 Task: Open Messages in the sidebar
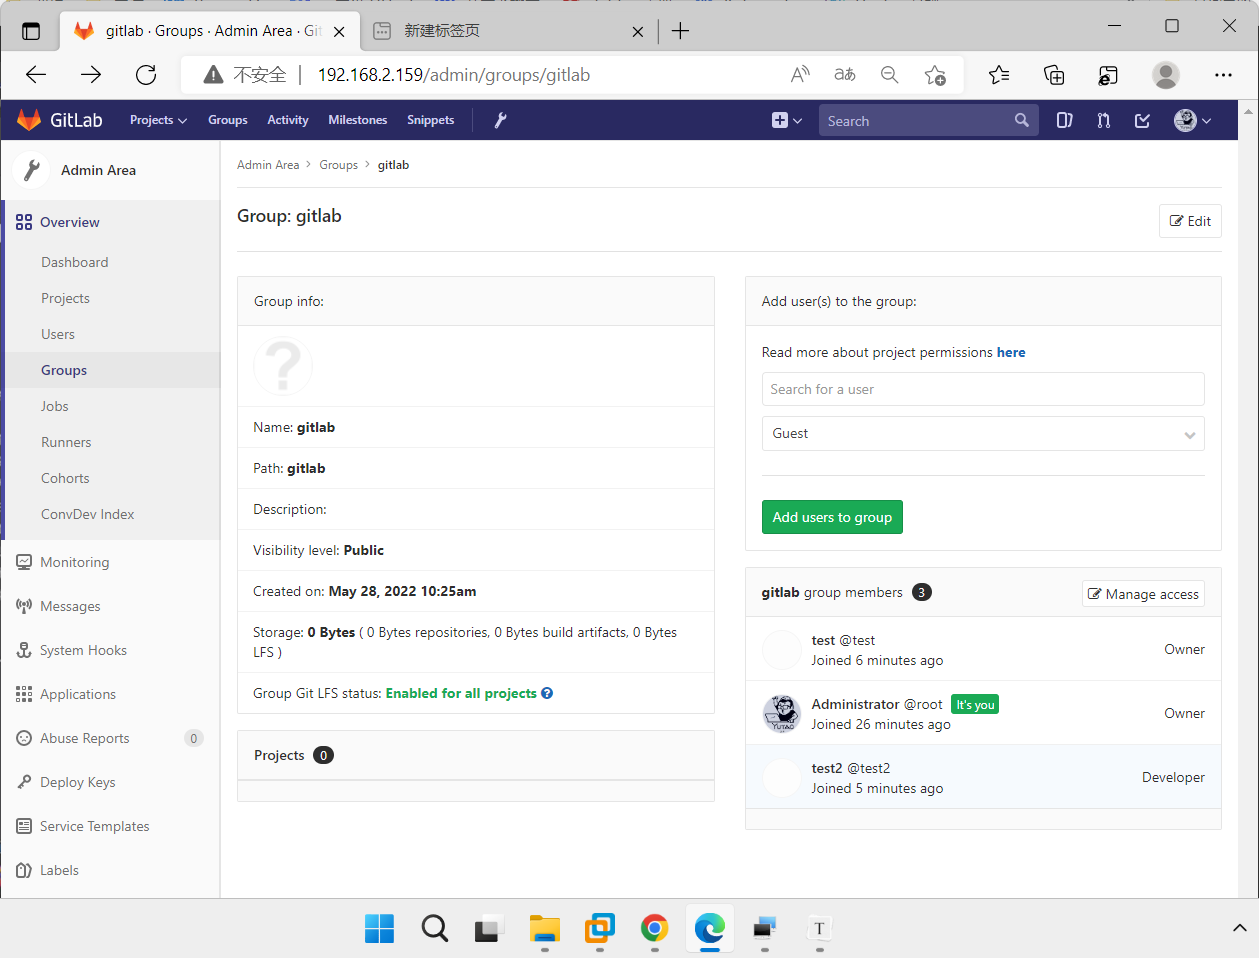tap(70, 606)
